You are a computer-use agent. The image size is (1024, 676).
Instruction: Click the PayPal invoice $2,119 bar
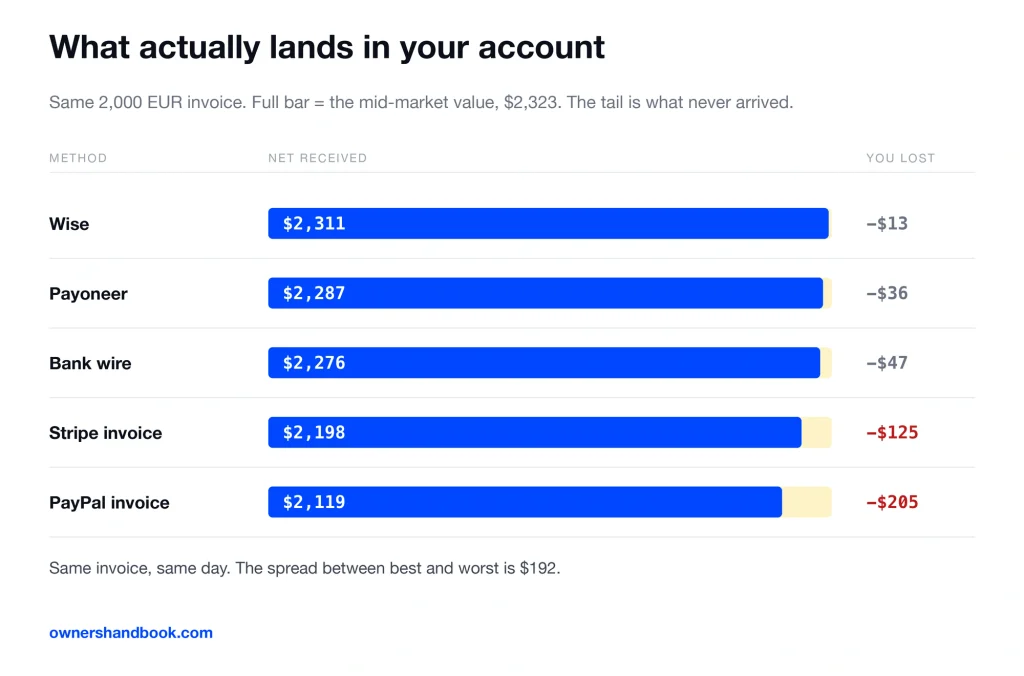click(x=524, y=502)
